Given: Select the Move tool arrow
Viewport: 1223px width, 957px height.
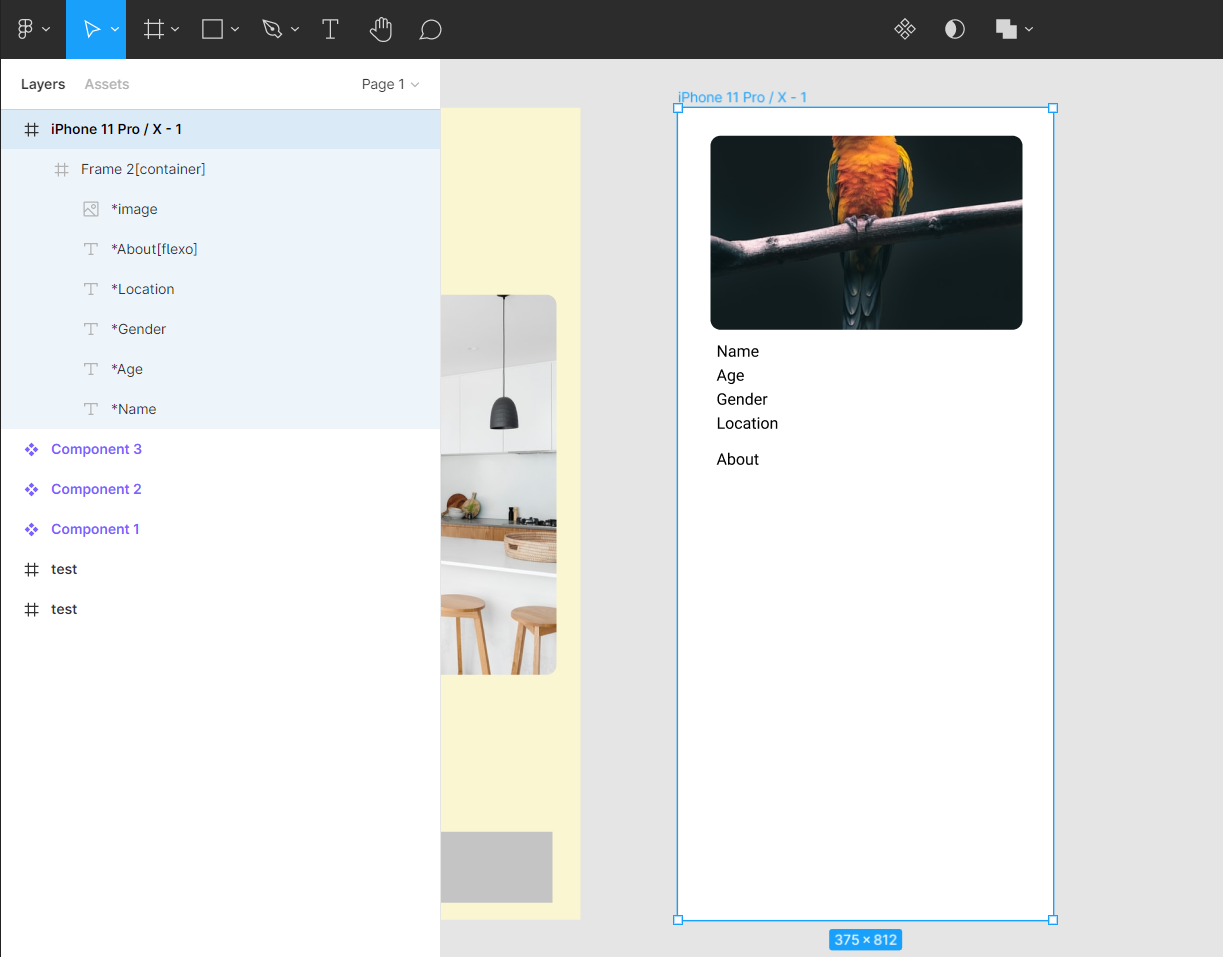Looking at the screenshot, I should click(91, 30).
